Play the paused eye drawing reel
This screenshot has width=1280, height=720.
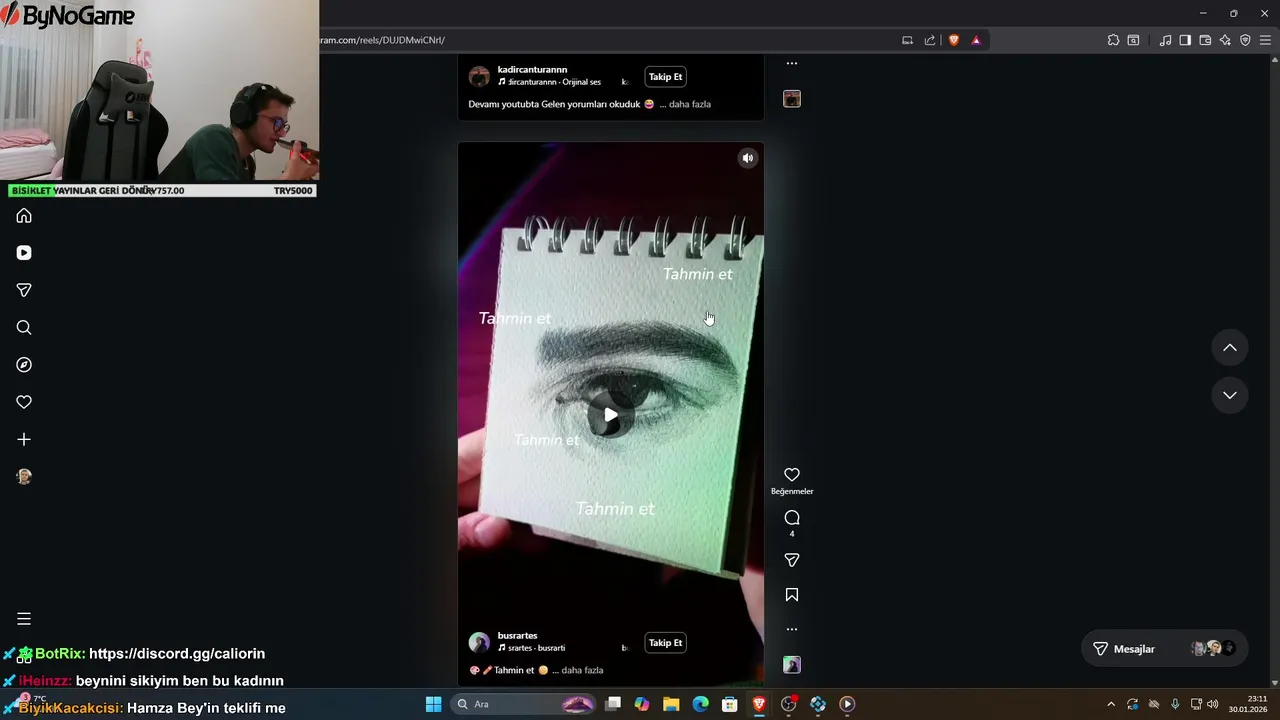point(610,415)
